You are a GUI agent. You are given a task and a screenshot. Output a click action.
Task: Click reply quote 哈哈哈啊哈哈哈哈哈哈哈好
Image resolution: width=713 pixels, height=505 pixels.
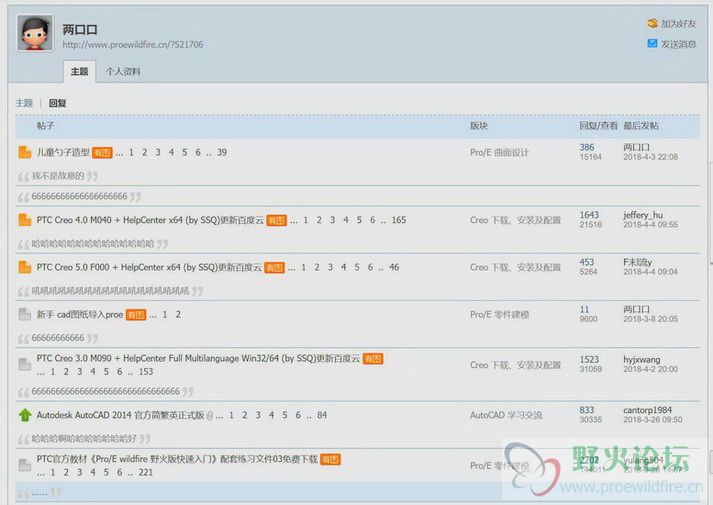84,439
